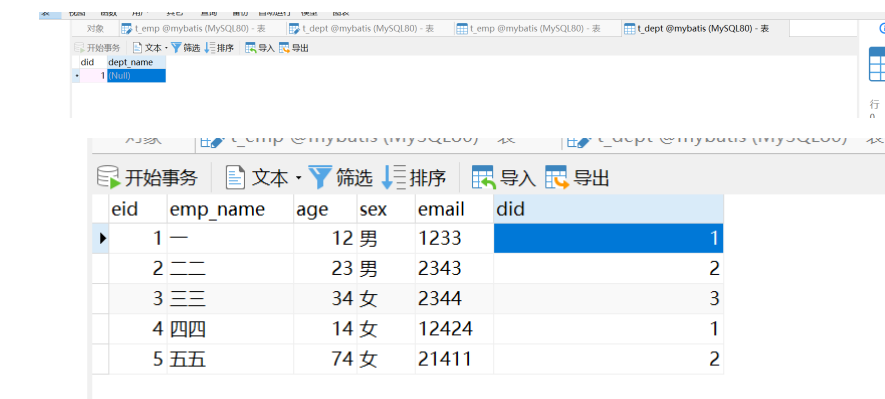Click the small 筛选 filter icon above the dept_name grid

tap(176, 48)
